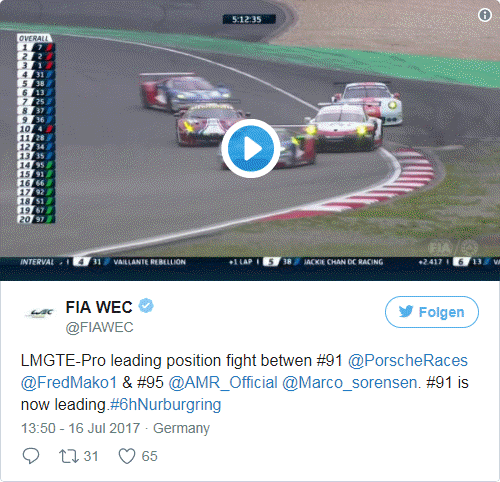Viewport: 500px width, 482px height.
Task: Click the FIA WEC display name
Action: (99, 307)
